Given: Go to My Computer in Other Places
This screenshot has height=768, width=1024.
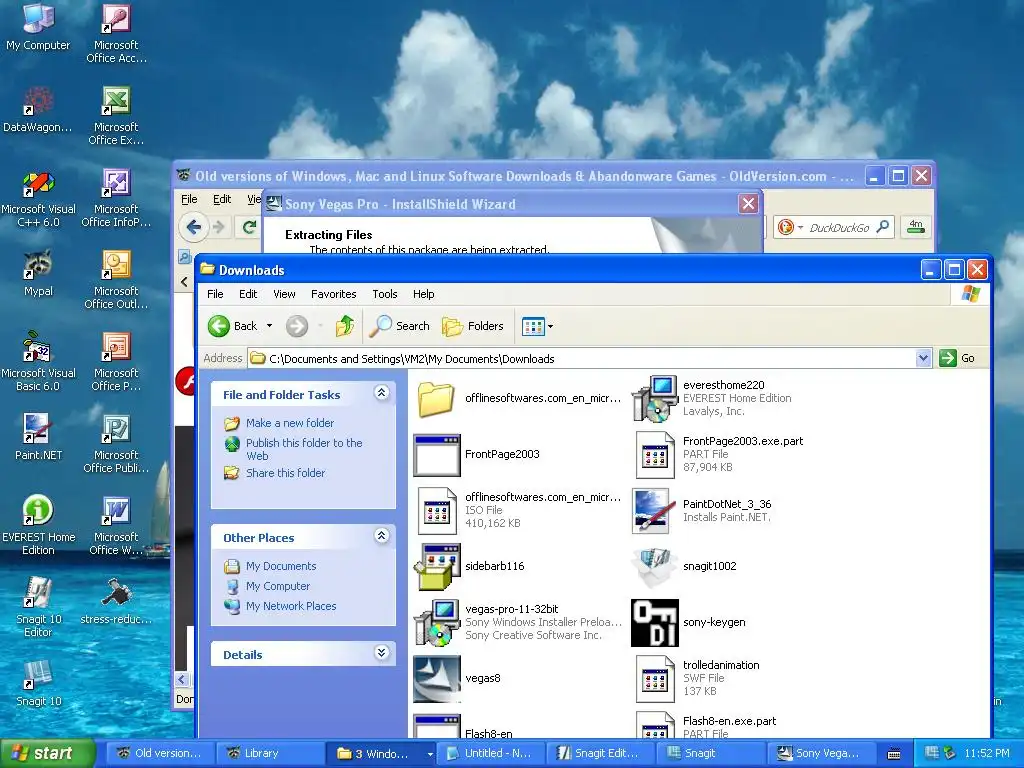Looking at the screenshot, I should coord(278,586).
